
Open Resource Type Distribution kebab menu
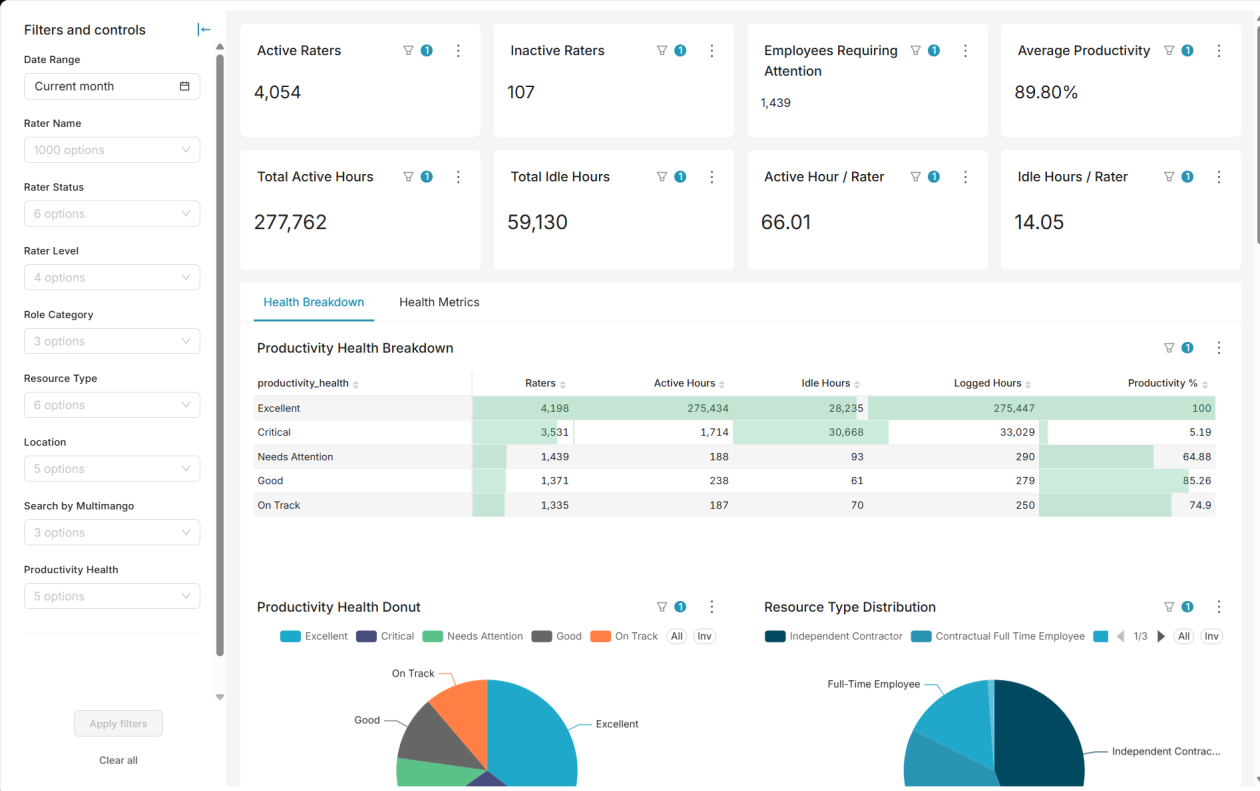pyautogui.click(x=1219, y=606)
